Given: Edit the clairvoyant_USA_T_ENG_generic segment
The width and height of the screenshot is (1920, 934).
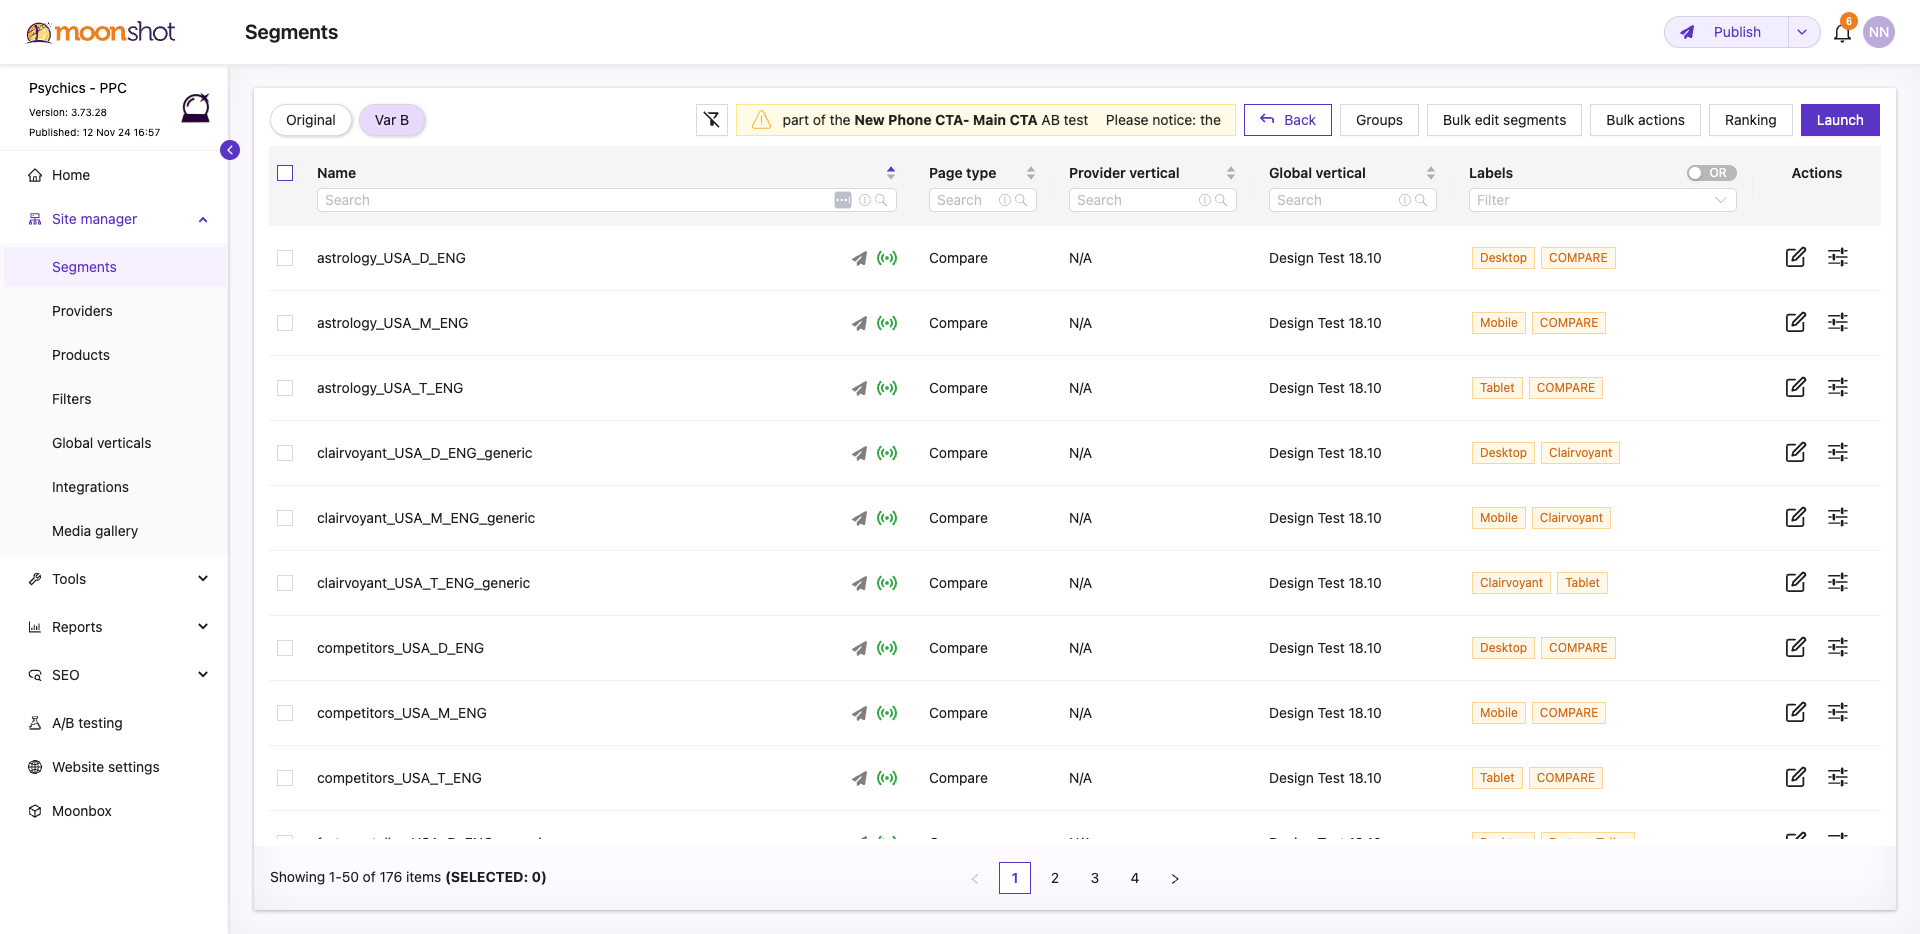Looking at the screenshot, I should (1796, 582).
